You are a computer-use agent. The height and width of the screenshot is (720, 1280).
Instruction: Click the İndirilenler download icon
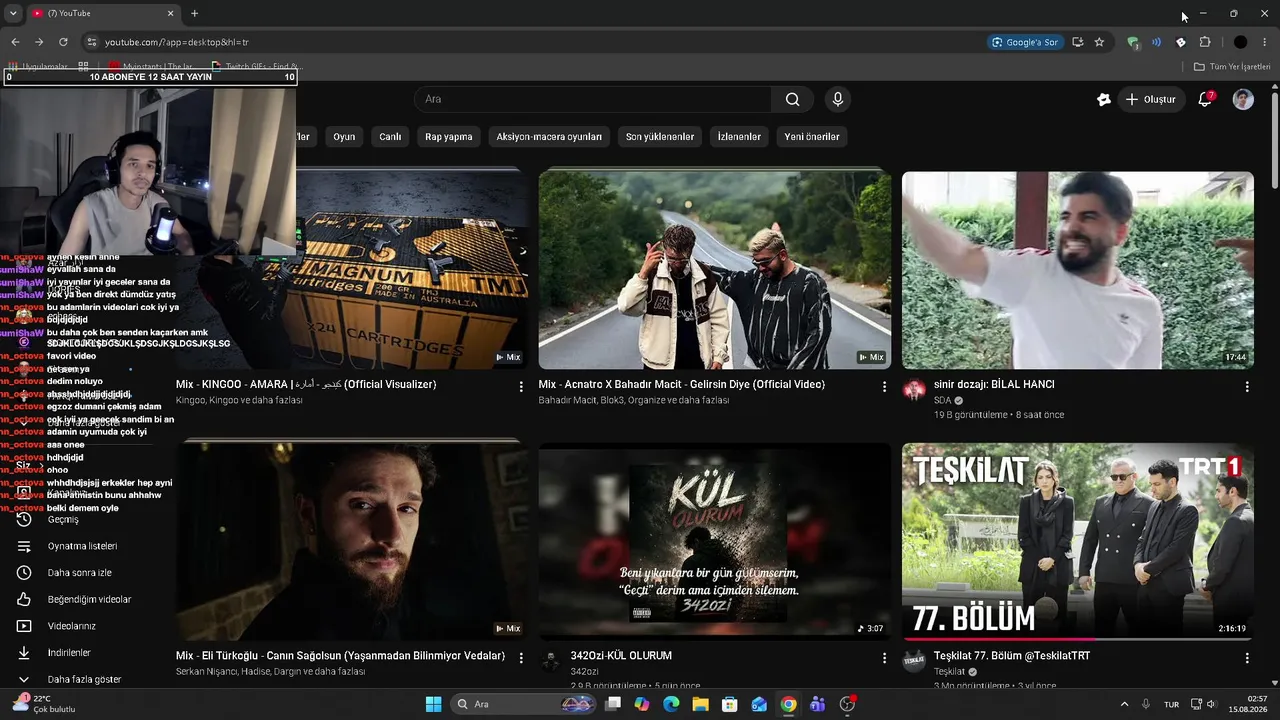coord(24,653)
